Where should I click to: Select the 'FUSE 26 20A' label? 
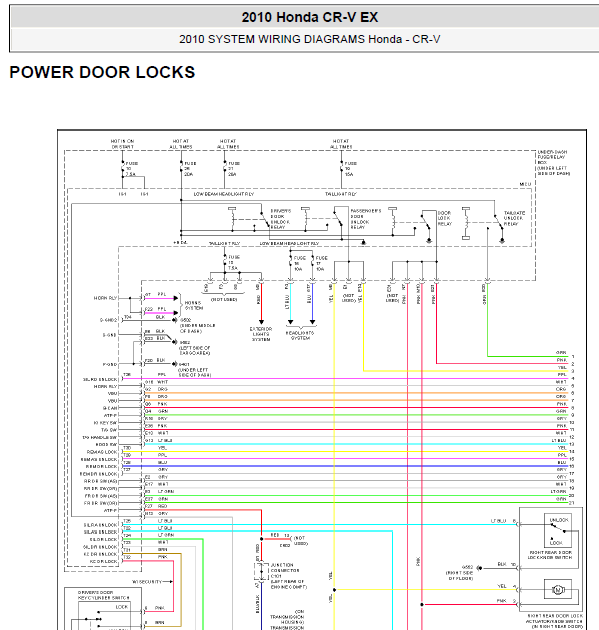click(x=190, y=169)
